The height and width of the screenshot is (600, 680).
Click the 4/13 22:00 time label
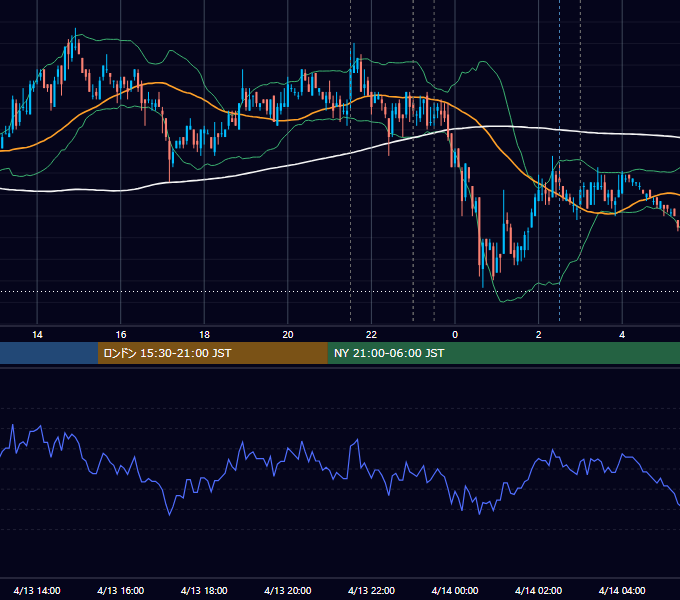tap(371, 590)
